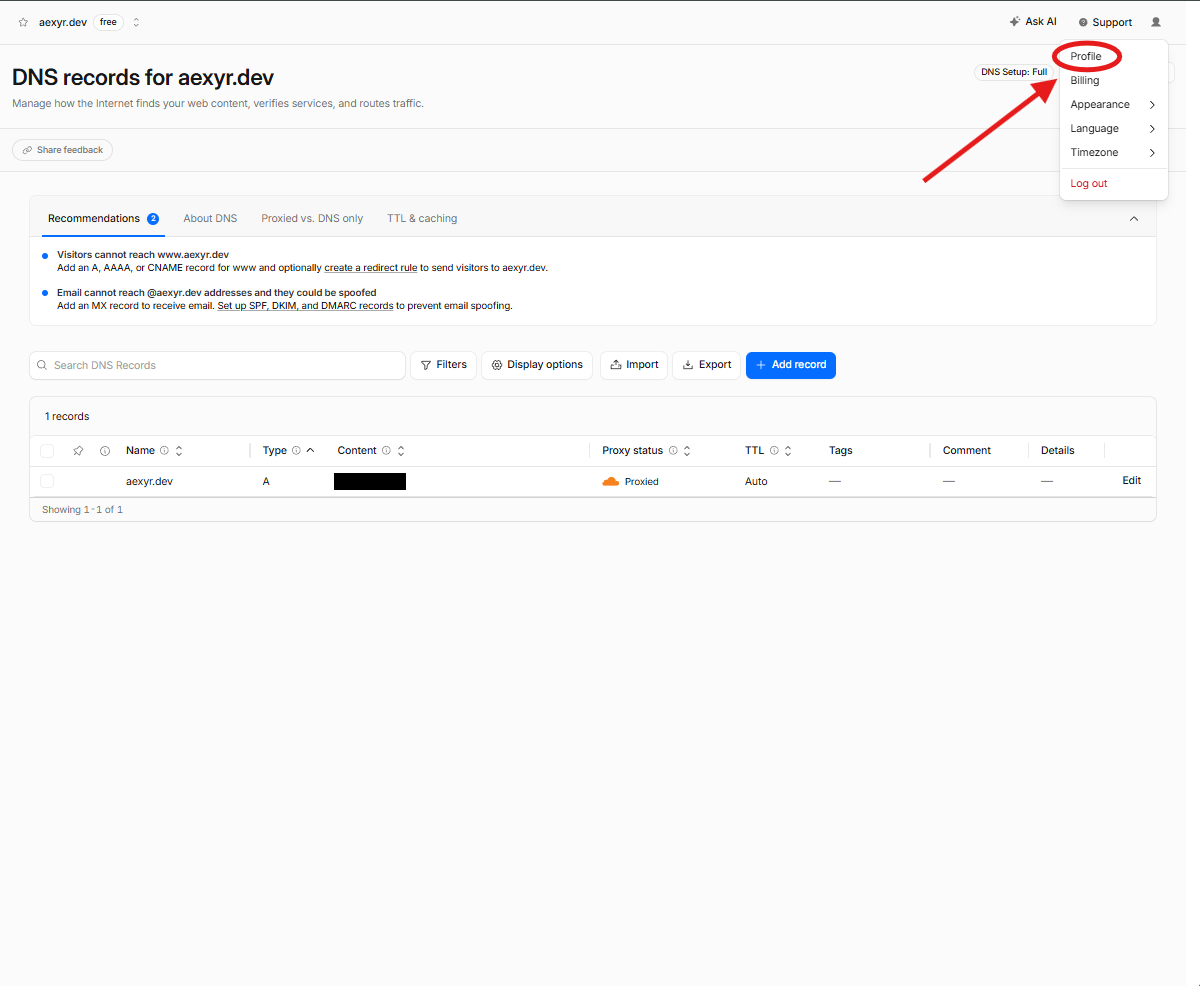
Task: Star the aexyr.dev zone favorite icon
Action: (x=23, y=22)
